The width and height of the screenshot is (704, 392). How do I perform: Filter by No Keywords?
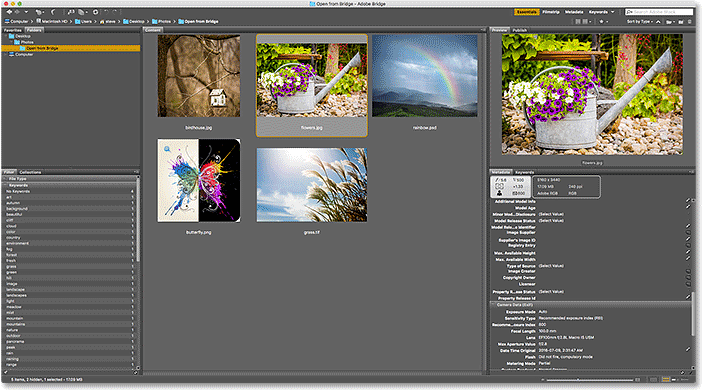pos(70,191)
